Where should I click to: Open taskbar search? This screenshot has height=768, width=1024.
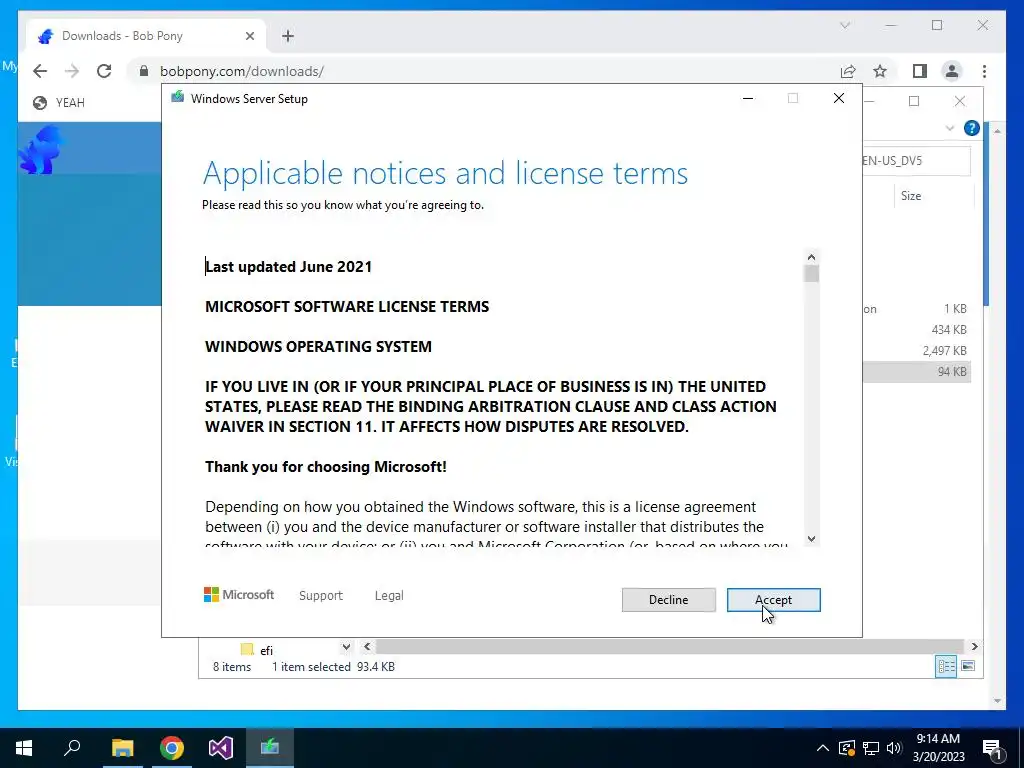coord(72,748)
